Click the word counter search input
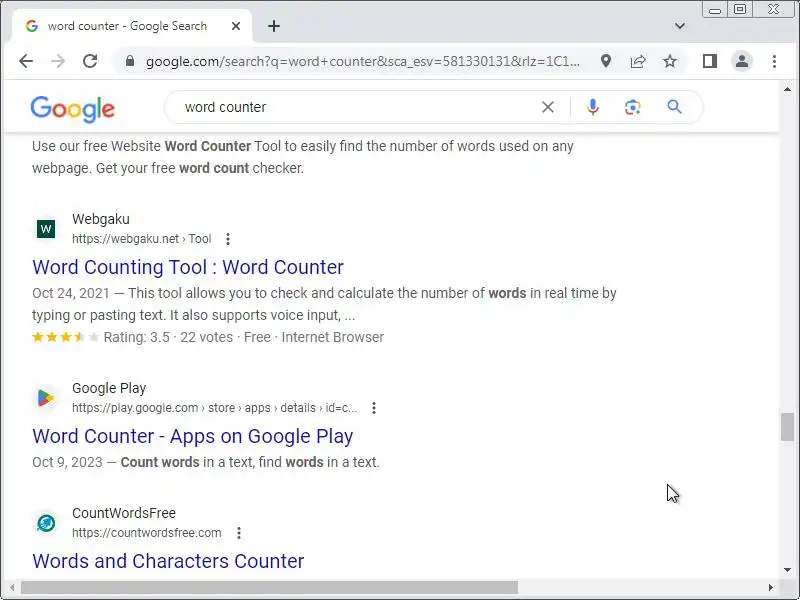Image resolution: width=800 pixels, height=600 pixels. click(x=357, y=107)
